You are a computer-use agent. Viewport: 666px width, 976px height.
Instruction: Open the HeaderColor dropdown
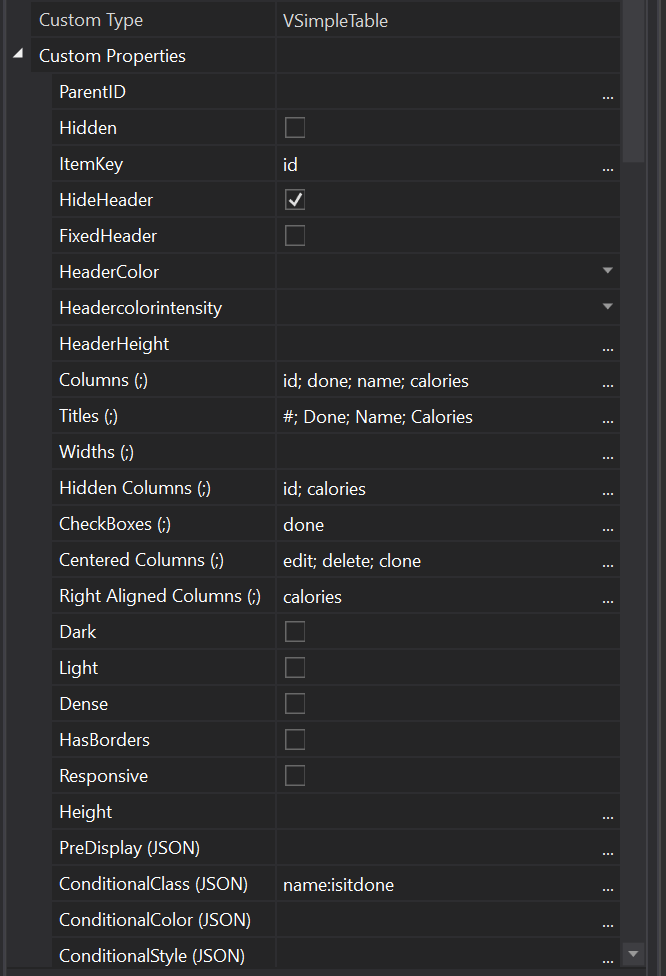[x=607, y=271]
